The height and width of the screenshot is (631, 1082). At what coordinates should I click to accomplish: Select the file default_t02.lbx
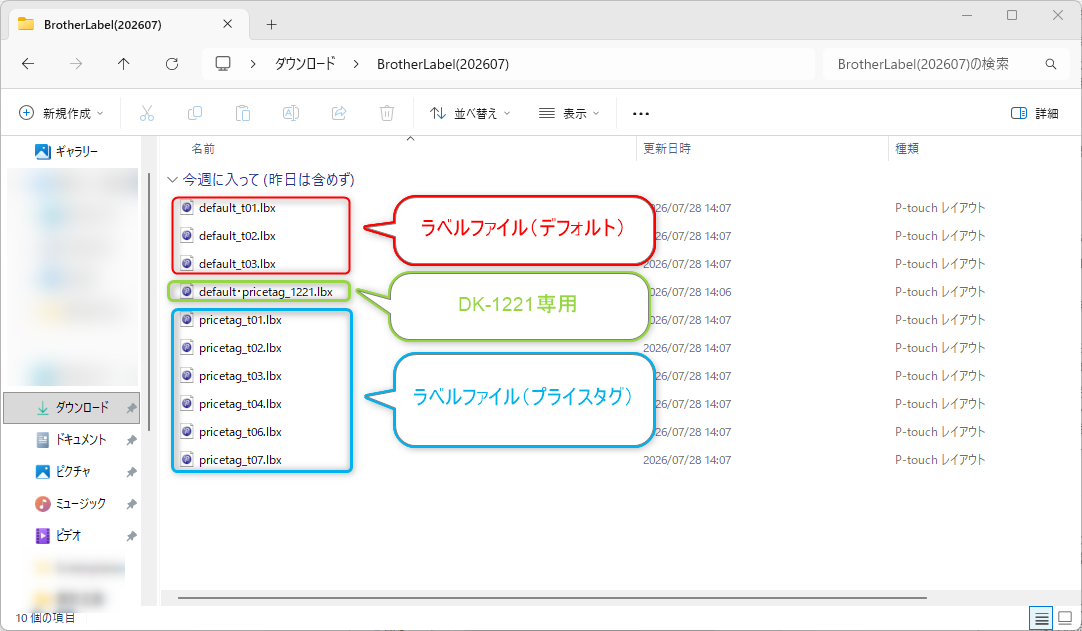237,236
